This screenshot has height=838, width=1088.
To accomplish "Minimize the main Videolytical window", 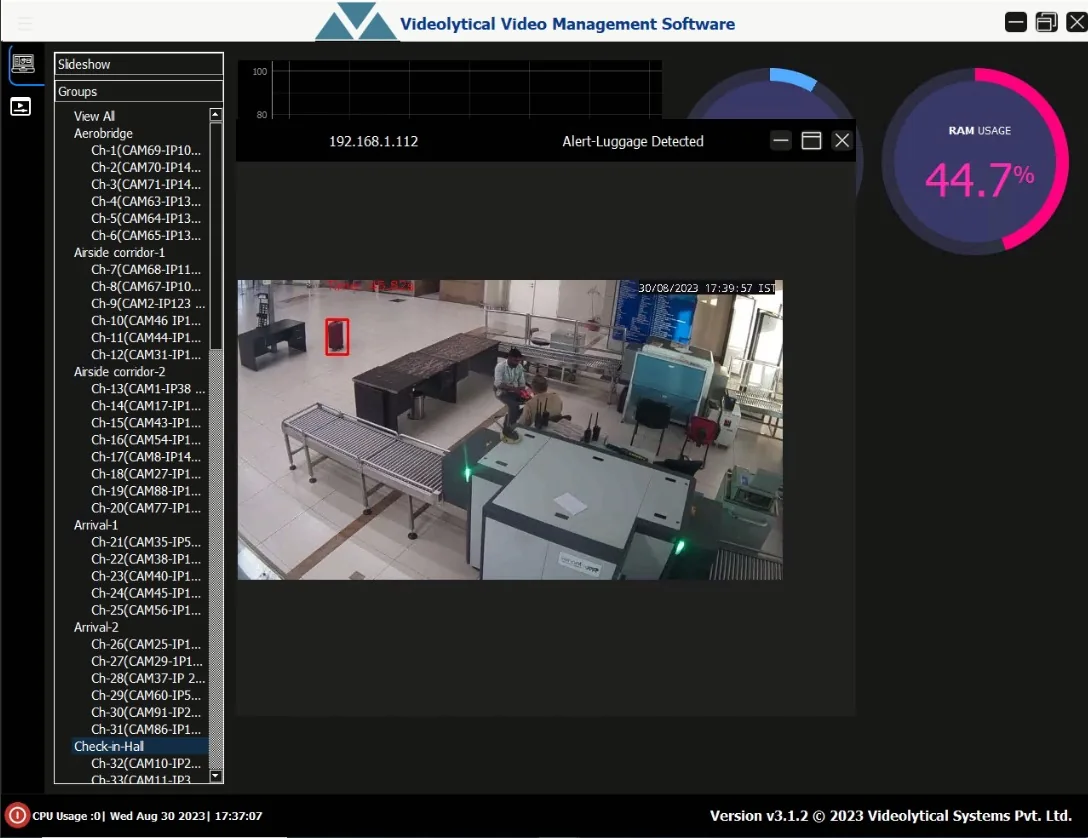I will [x=1016, y=22].
